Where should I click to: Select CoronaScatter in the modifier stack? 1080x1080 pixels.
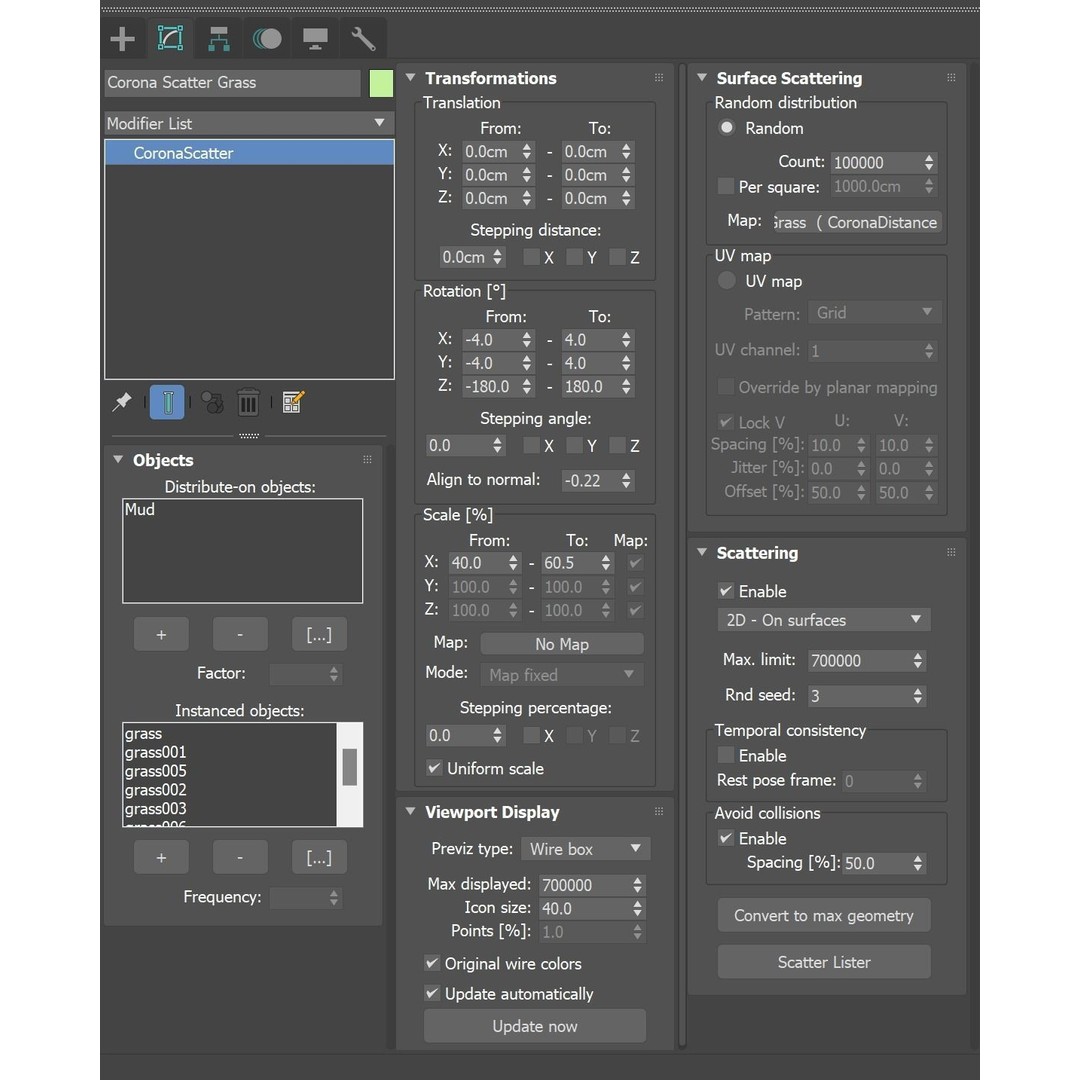249,153
